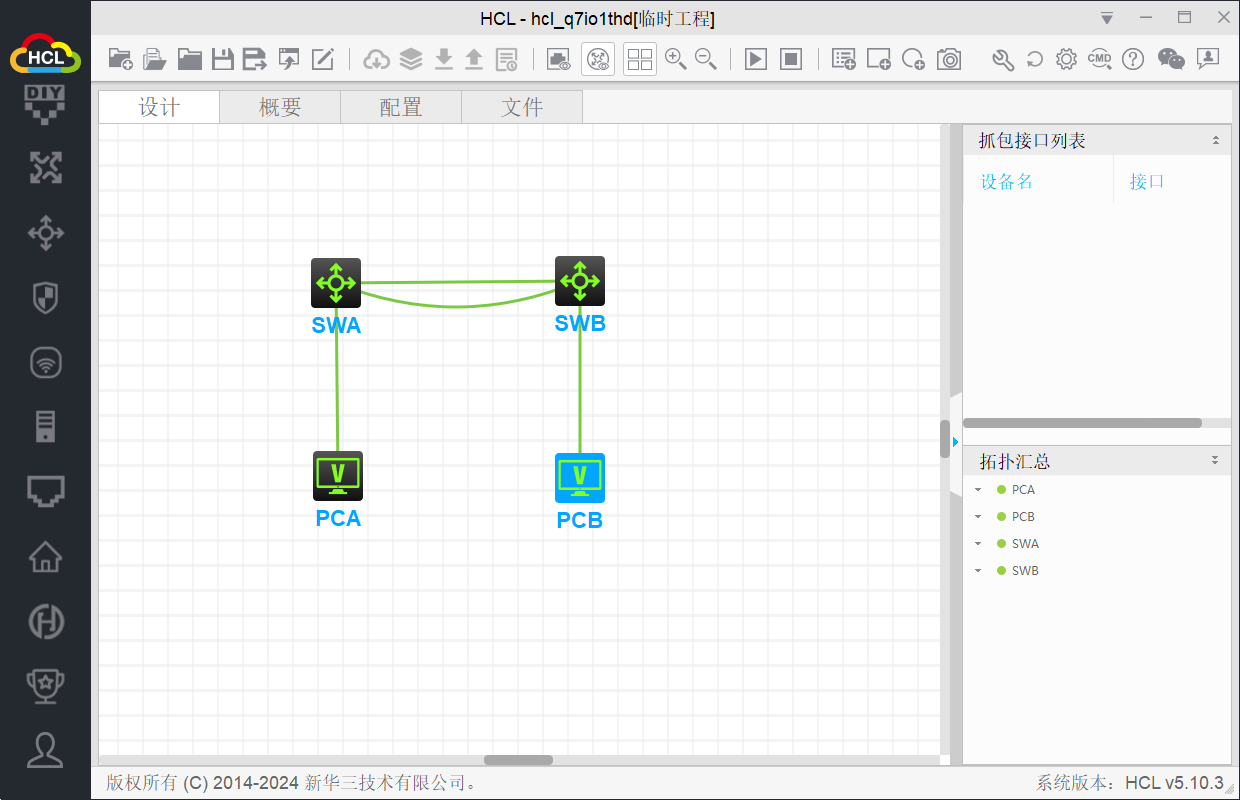Expand the SWA entry in 拓扑汇总

pos(978,544)
